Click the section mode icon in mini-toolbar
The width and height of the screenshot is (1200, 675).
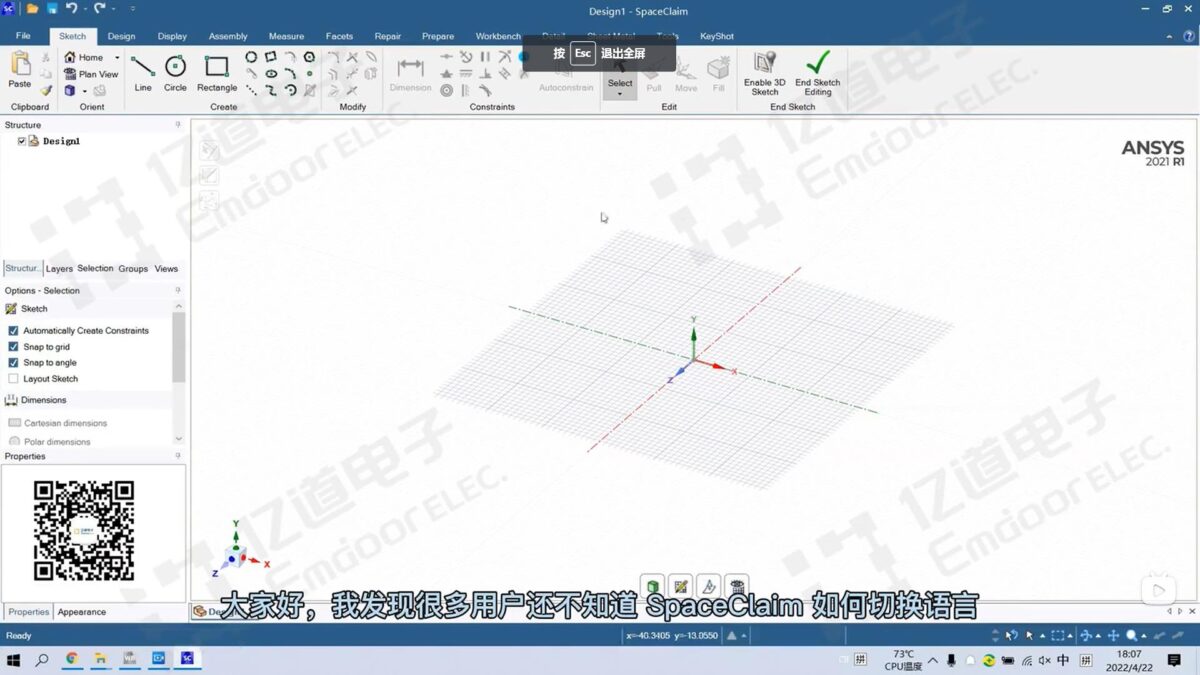(x=708, y=586)
